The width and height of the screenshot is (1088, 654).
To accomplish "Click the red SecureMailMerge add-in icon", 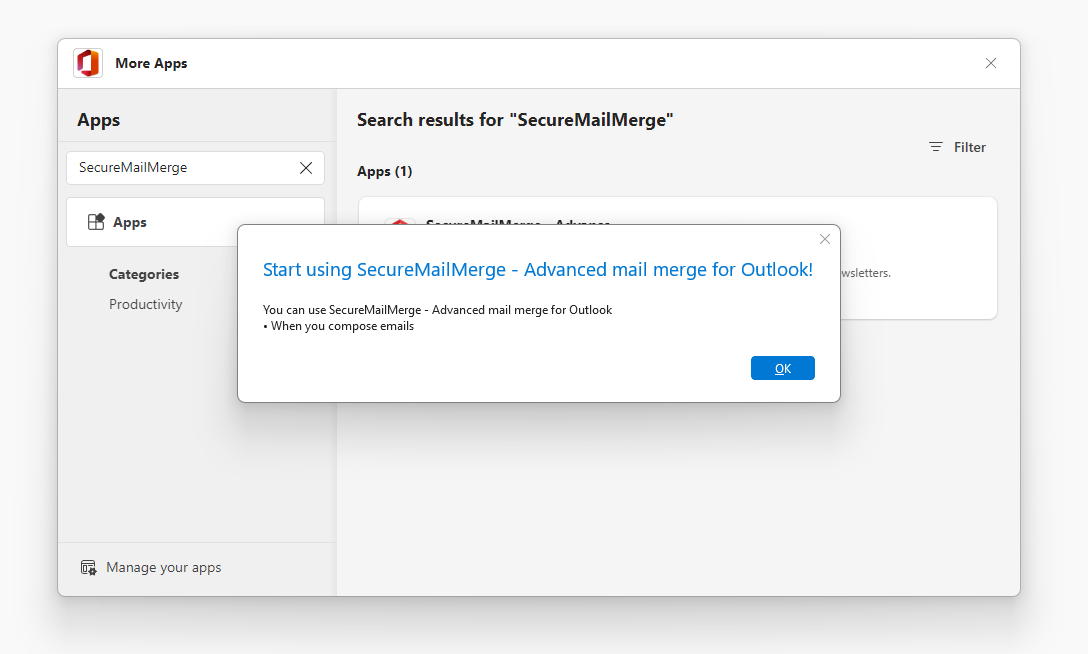I will (x=401, y=224).
